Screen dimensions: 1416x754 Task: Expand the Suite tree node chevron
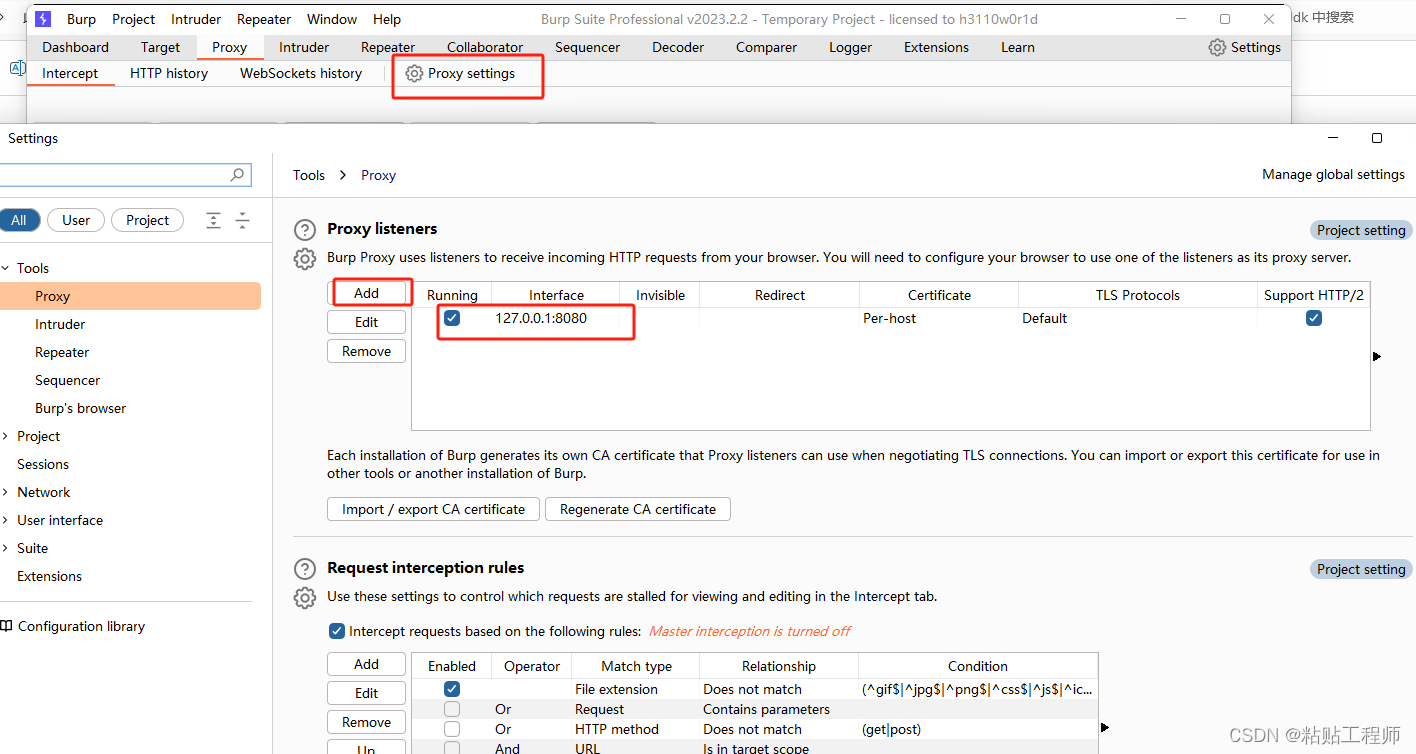[5, 548]
